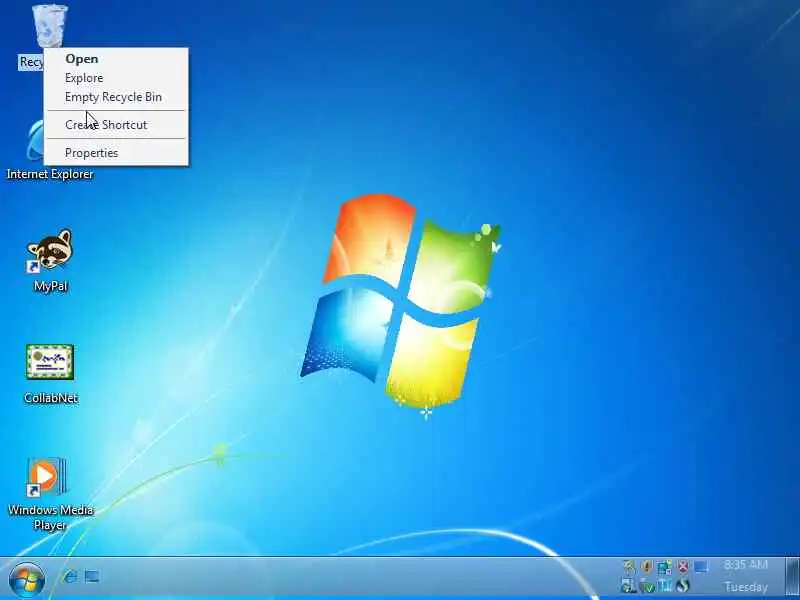Click Empty Recycle Bin menu entry
Image resolution: width=800 pixels, height=600 pixels.
click(116, 97)
